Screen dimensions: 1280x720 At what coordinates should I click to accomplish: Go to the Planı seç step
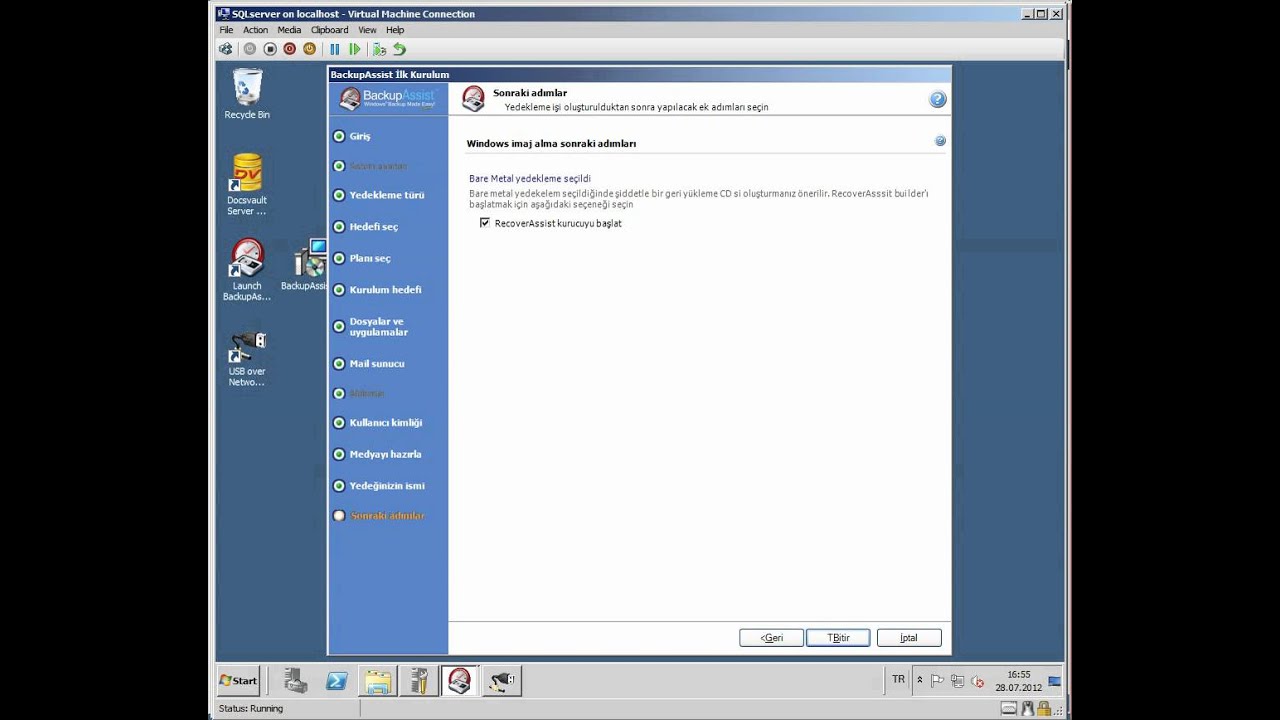click(370, 258)
